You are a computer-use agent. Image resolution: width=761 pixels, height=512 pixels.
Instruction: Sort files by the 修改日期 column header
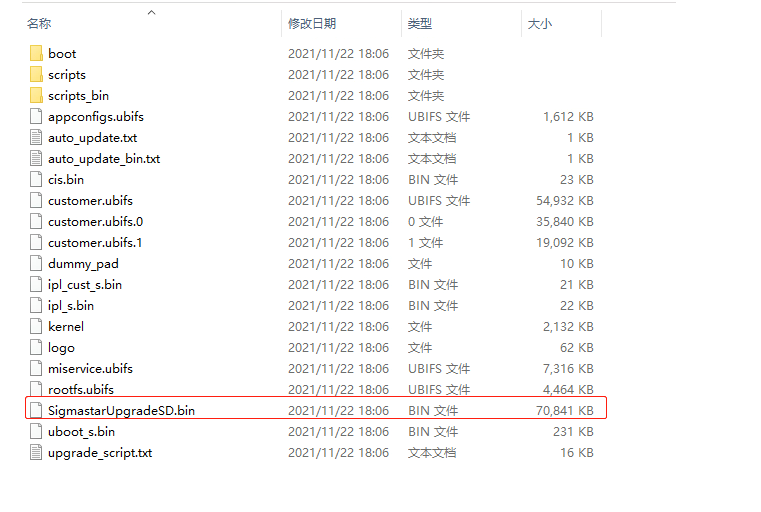click(312, 23)
